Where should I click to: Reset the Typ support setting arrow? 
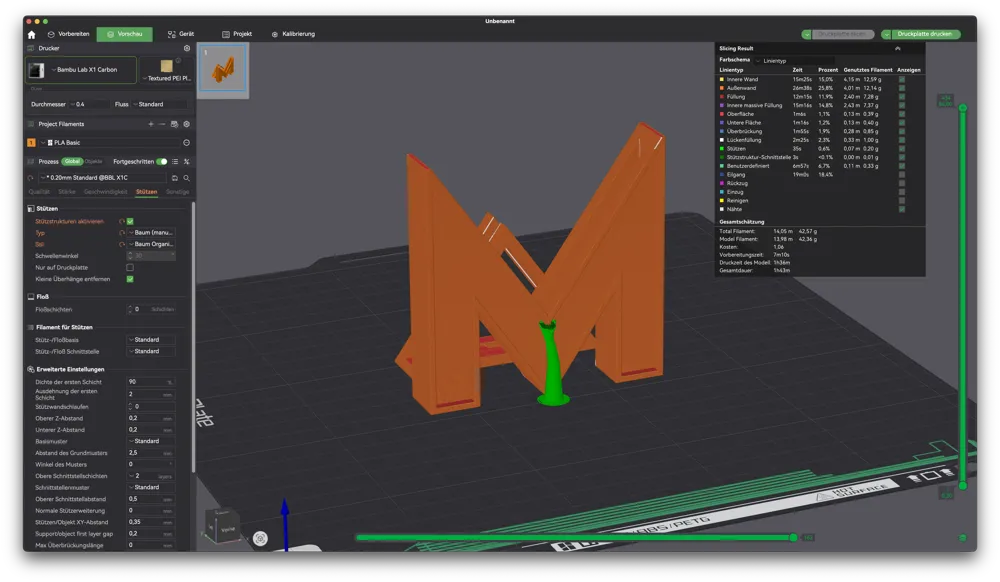click(x=121, y=233)
